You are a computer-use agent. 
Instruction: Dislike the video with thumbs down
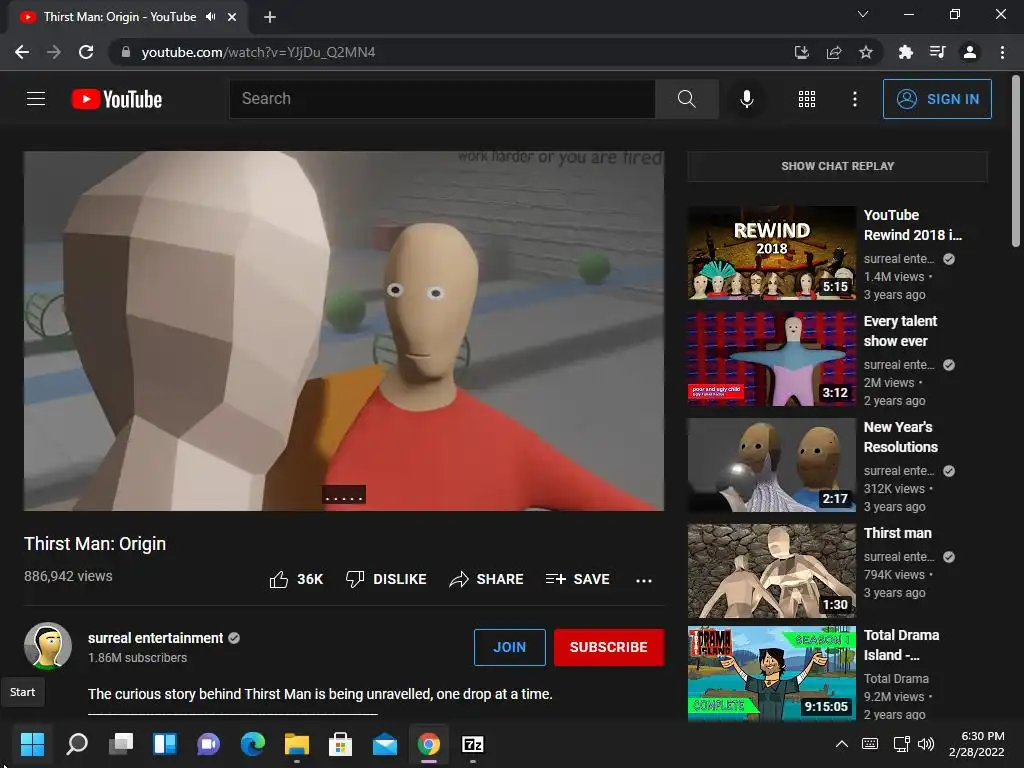[x=386, y=579]
